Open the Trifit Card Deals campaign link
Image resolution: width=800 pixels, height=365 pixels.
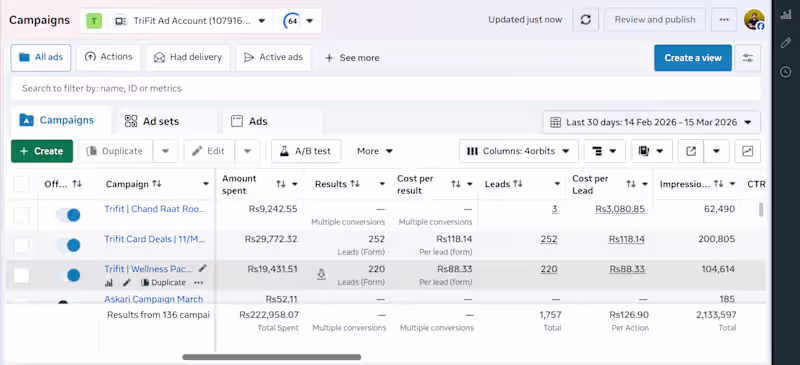click(x=154, y=239)
